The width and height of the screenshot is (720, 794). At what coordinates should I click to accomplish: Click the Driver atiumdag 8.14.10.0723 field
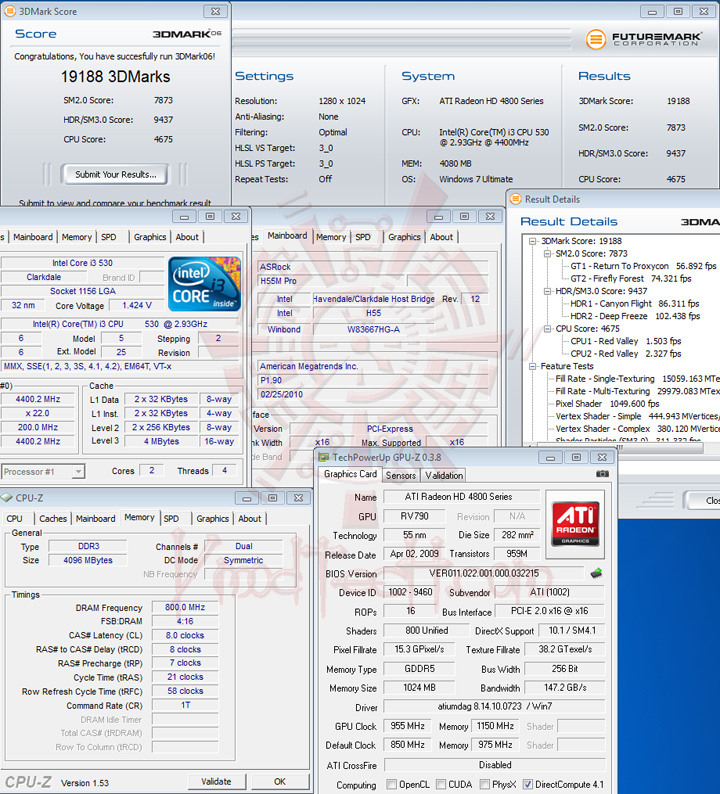point(494,706)
